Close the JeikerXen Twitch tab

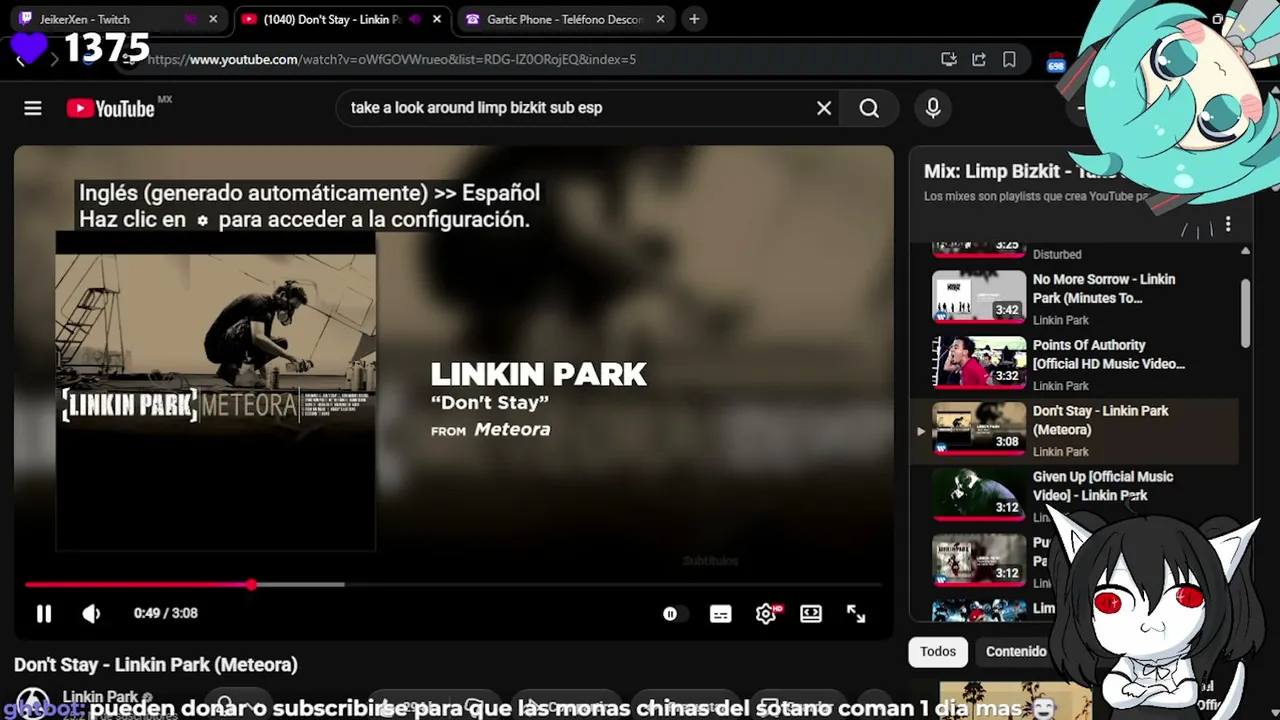[213, 19]
